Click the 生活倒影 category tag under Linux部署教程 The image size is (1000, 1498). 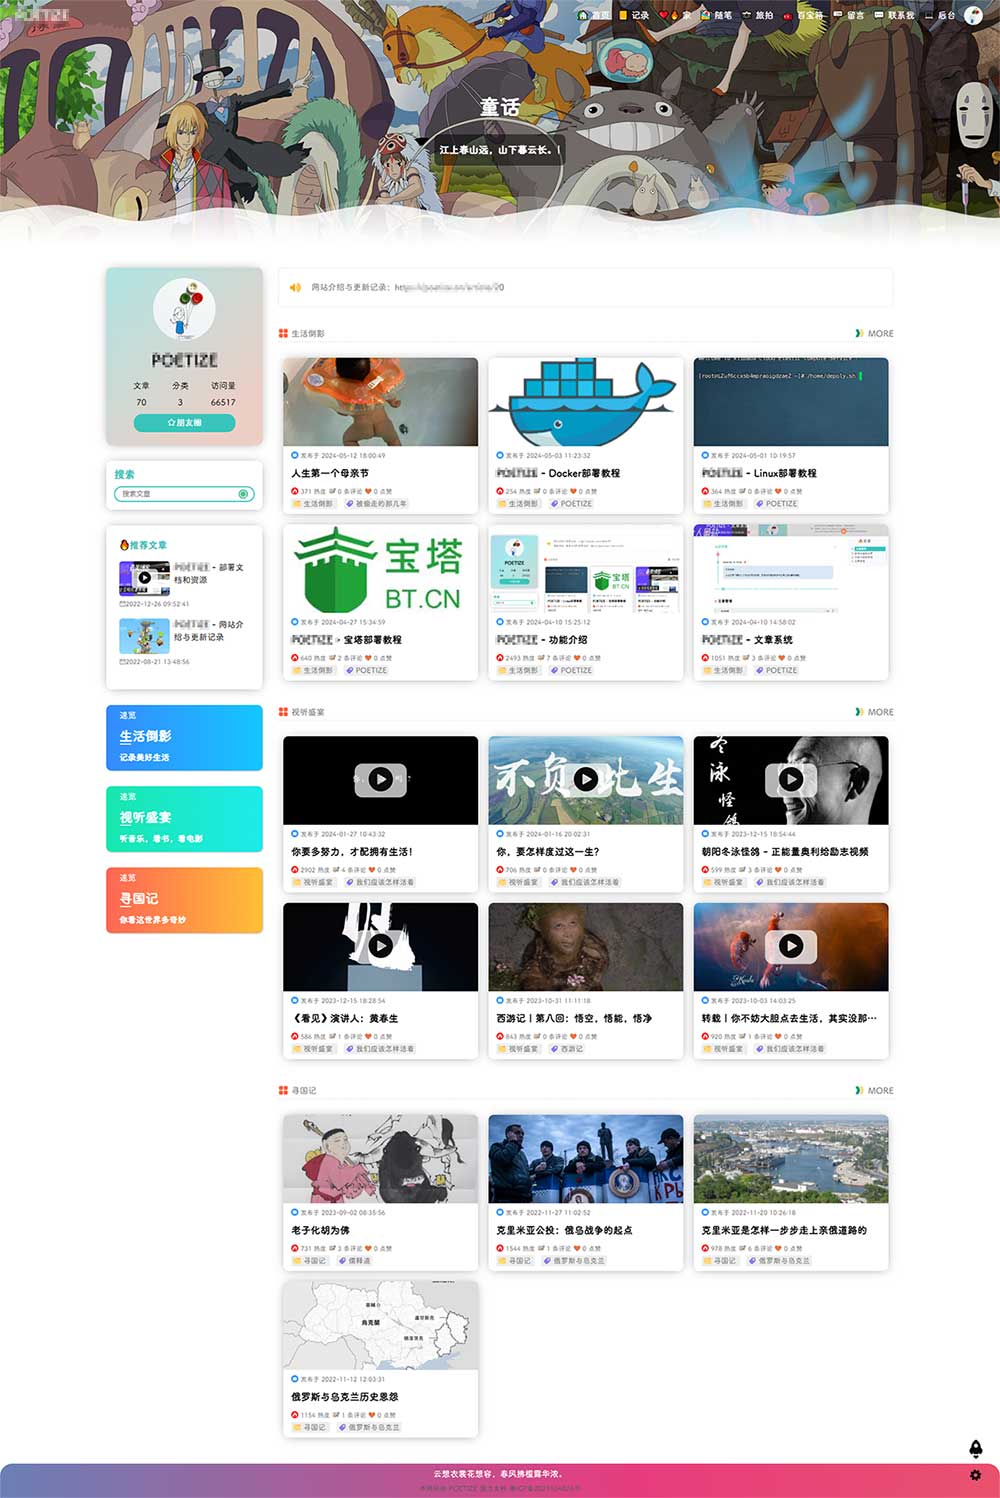click(723, 504)
